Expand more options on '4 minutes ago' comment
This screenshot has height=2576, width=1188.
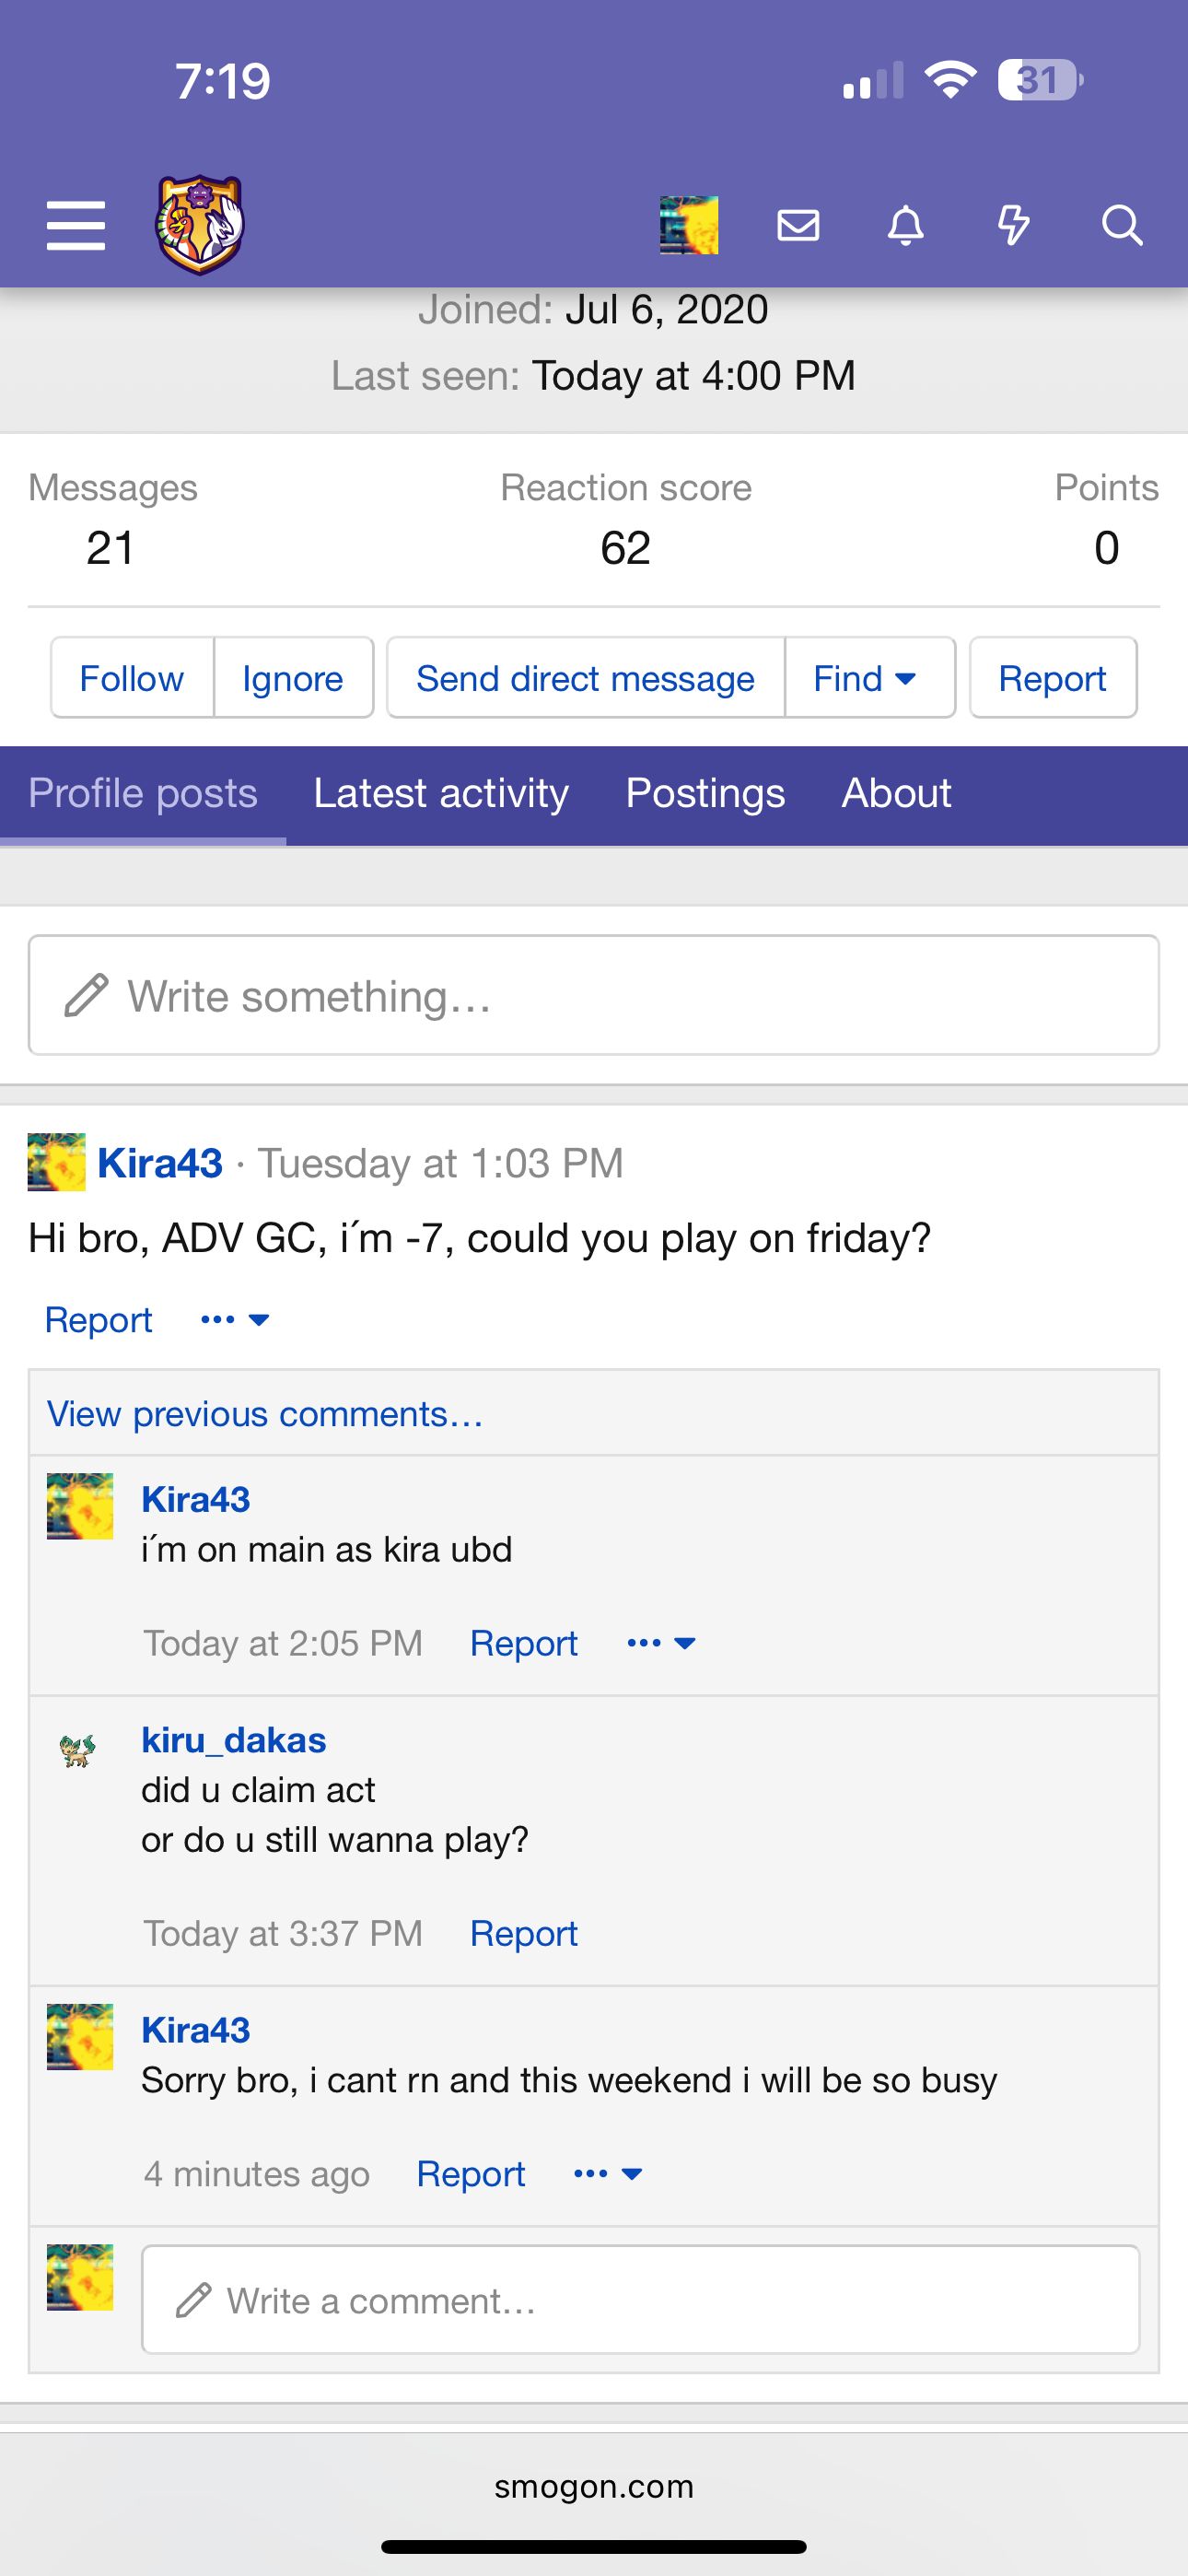[608, 2173]
